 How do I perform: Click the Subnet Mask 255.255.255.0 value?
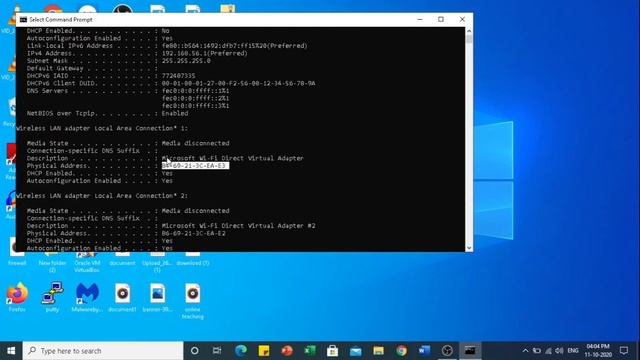click(x=186, y=61)
